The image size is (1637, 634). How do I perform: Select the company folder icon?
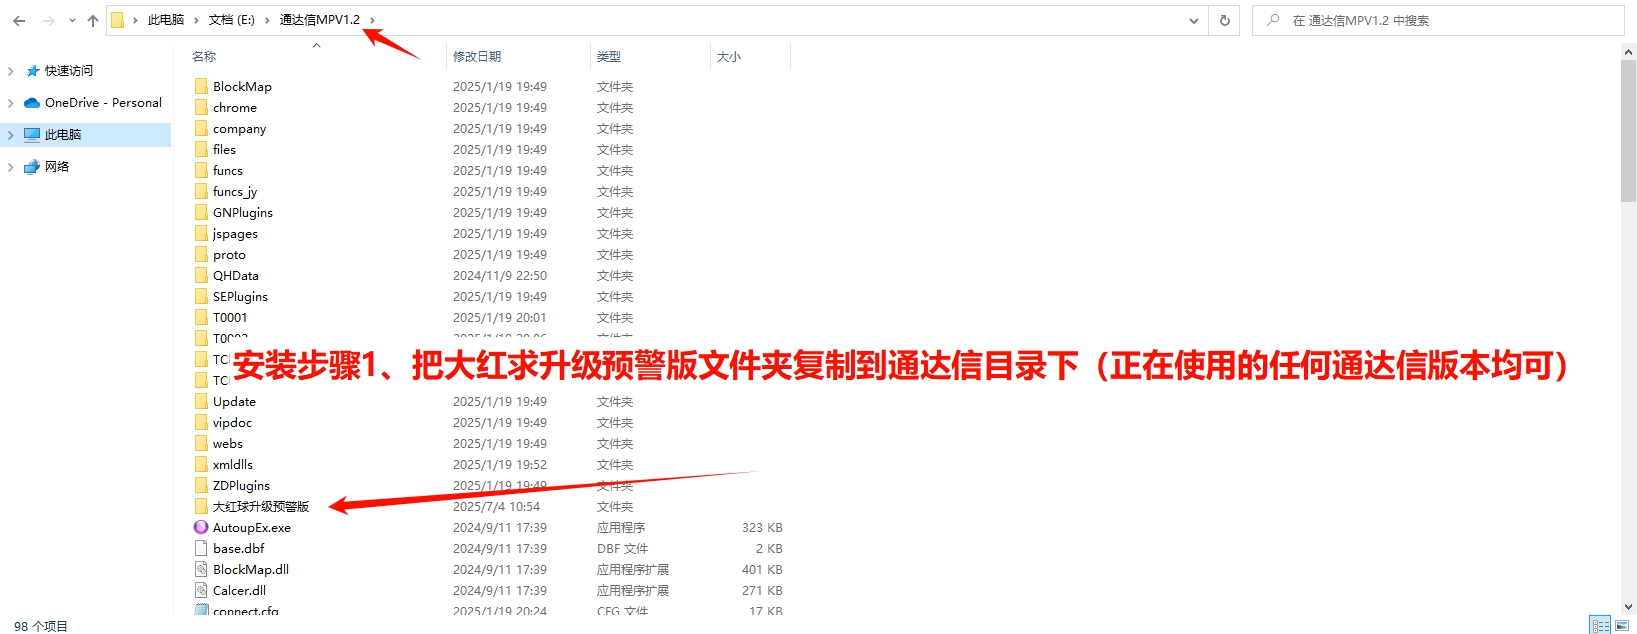pyautogui.click(x=201, y=128)
